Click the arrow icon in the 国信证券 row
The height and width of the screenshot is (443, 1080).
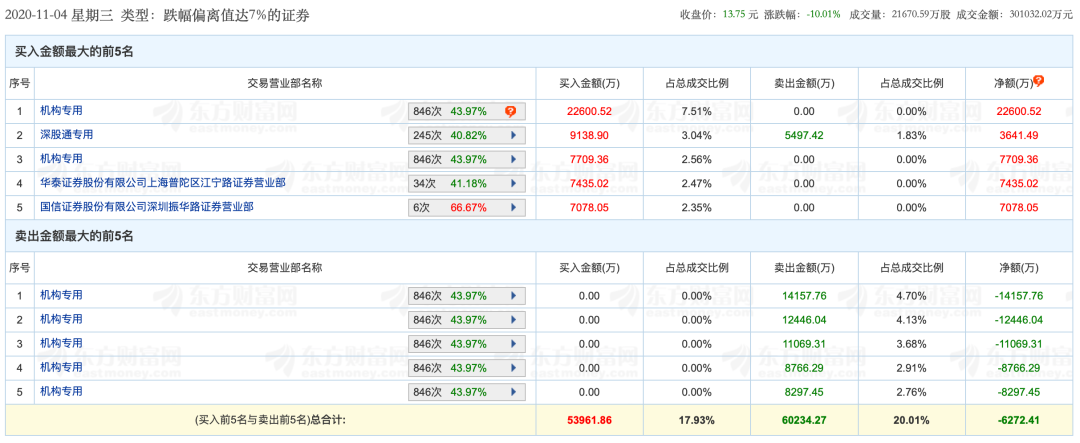pyautogui.click(x=513, y=207)
